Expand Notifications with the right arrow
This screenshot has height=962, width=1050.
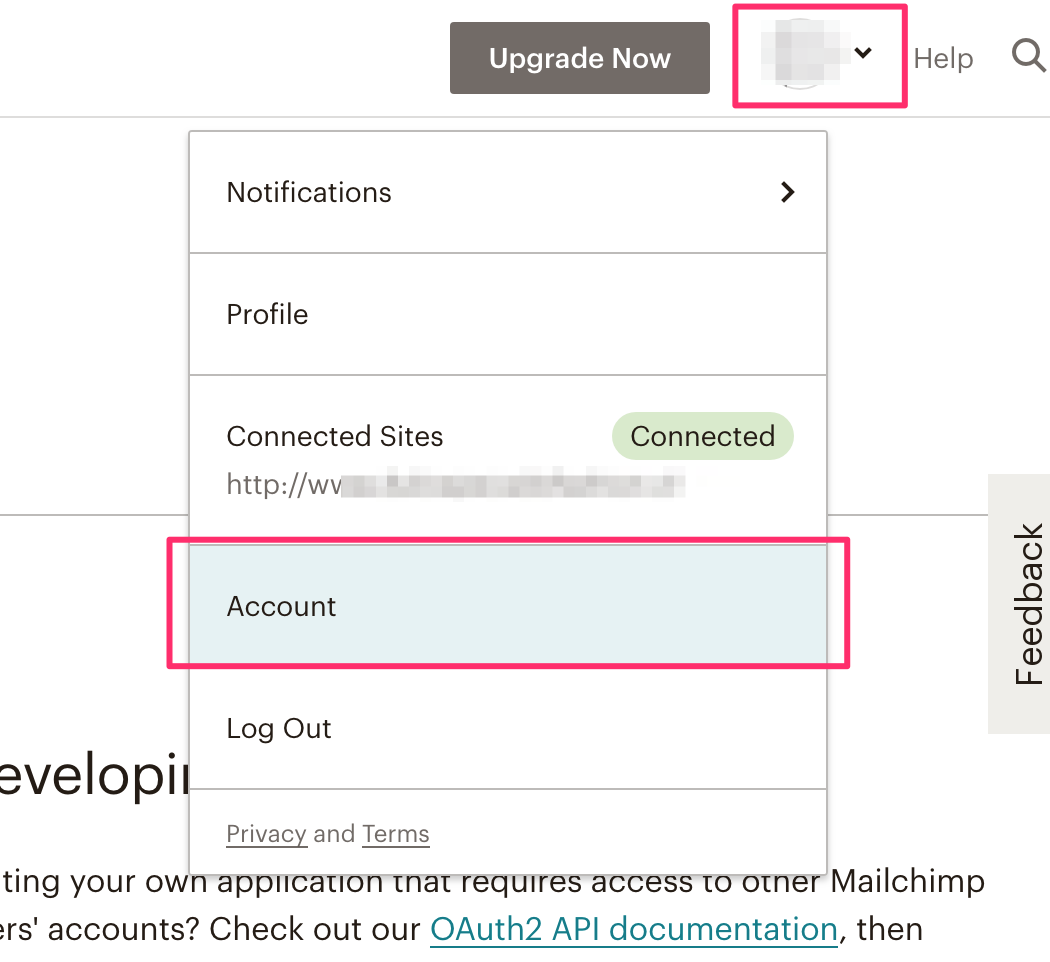click(788, 192)
